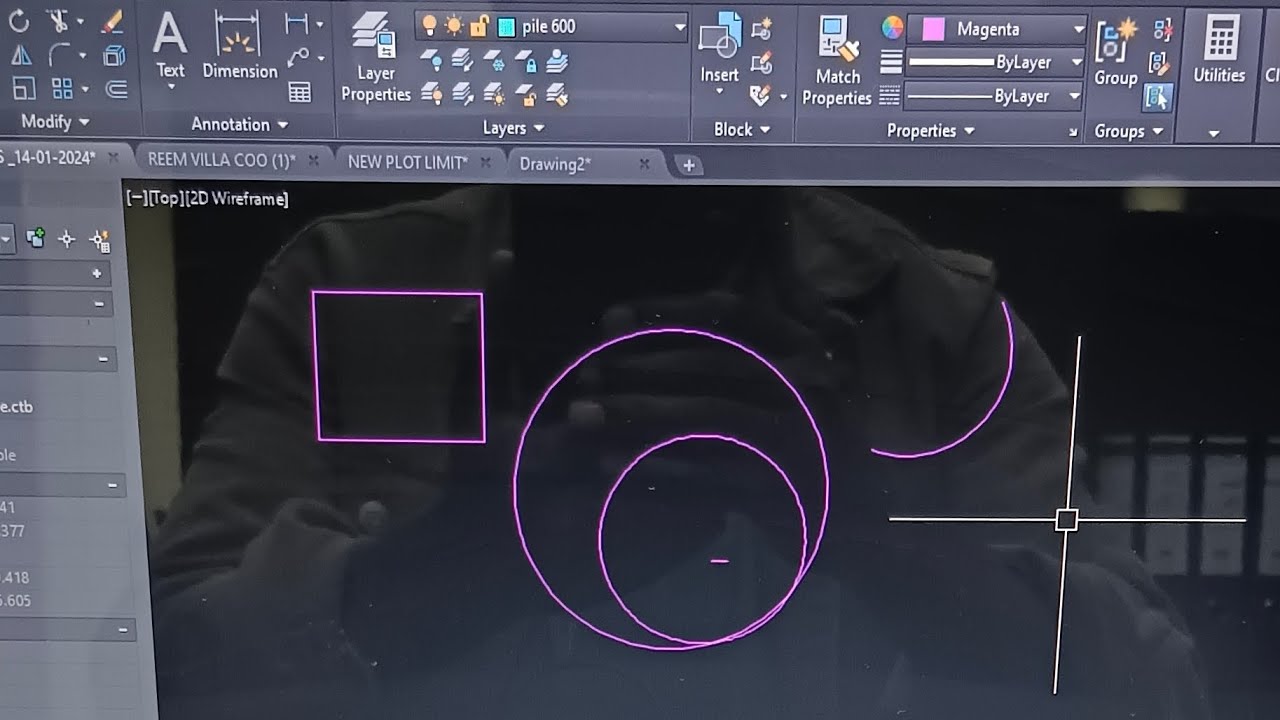Select the Trim scissors tool
The height and width of the screenshot is (720, 1280).
[x=58, y=21]
